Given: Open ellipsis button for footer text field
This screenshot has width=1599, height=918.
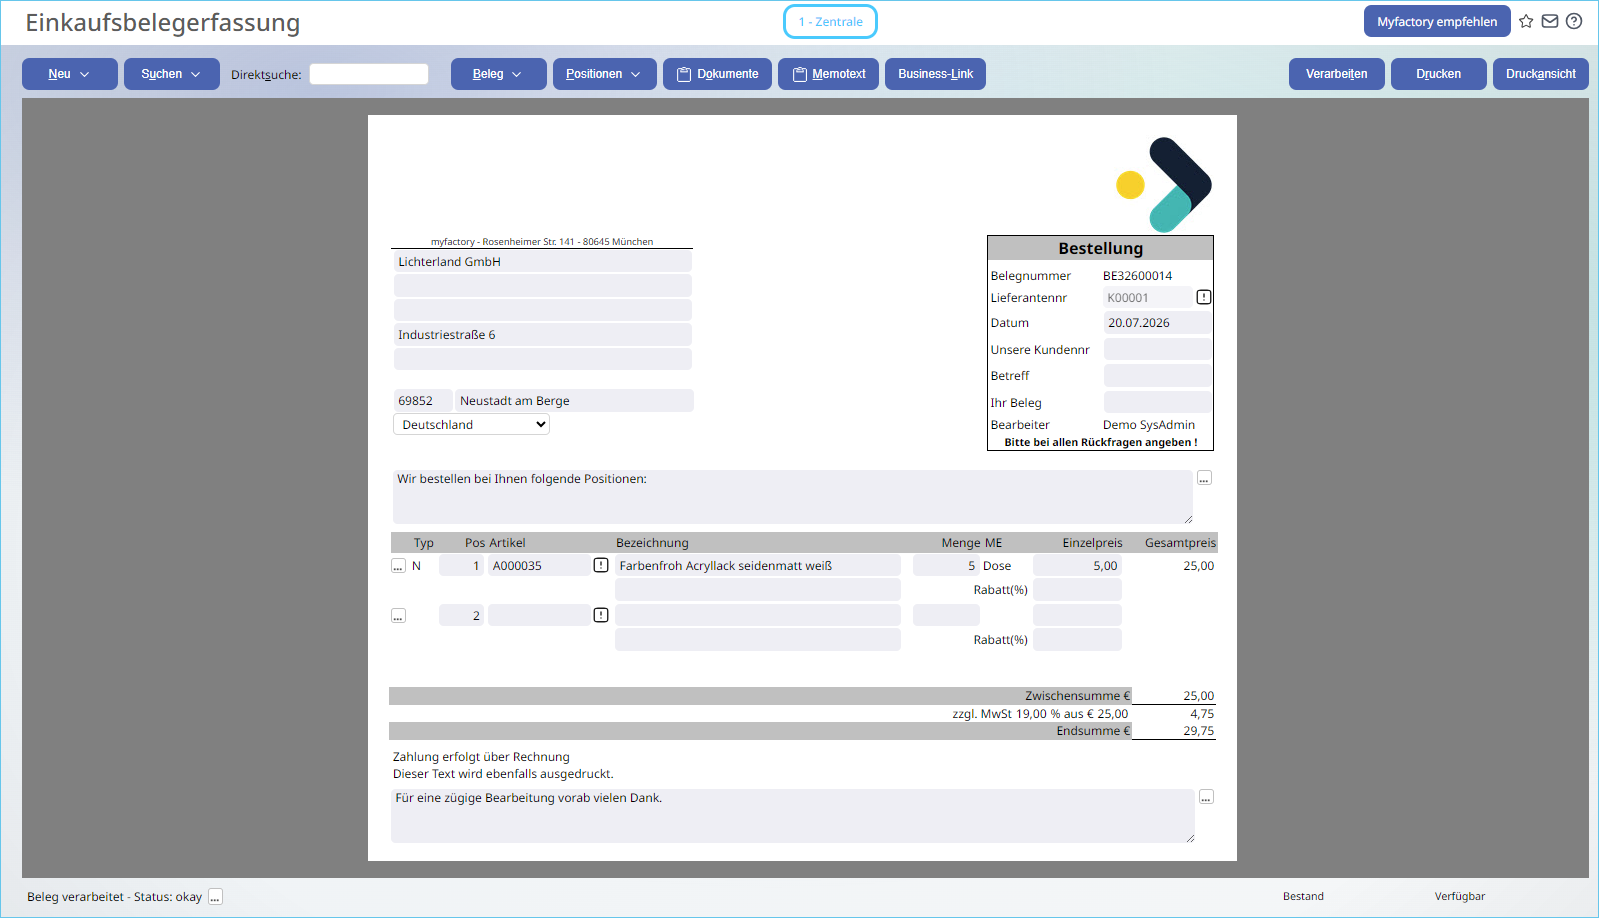Looking at the screenshot, I should pos(1206,797).
